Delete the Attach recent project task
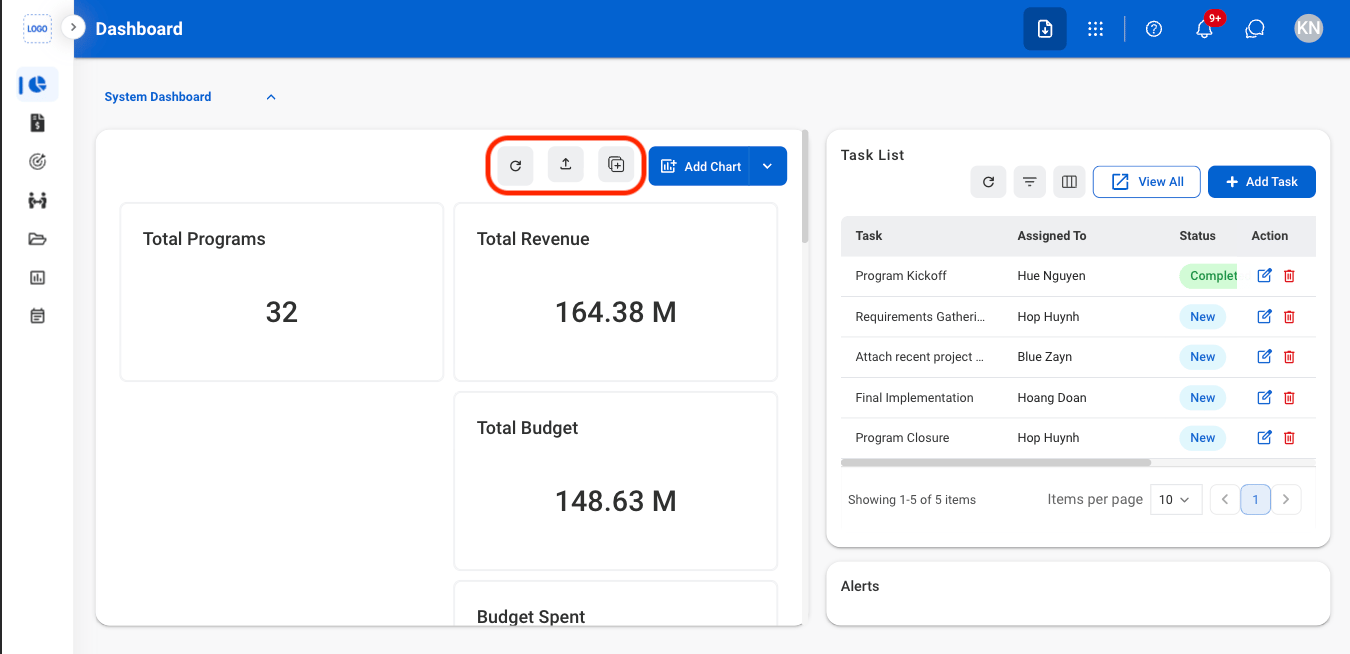Screen dimensions: 1350x654 pyautogui.click(x=1289, y=357)
